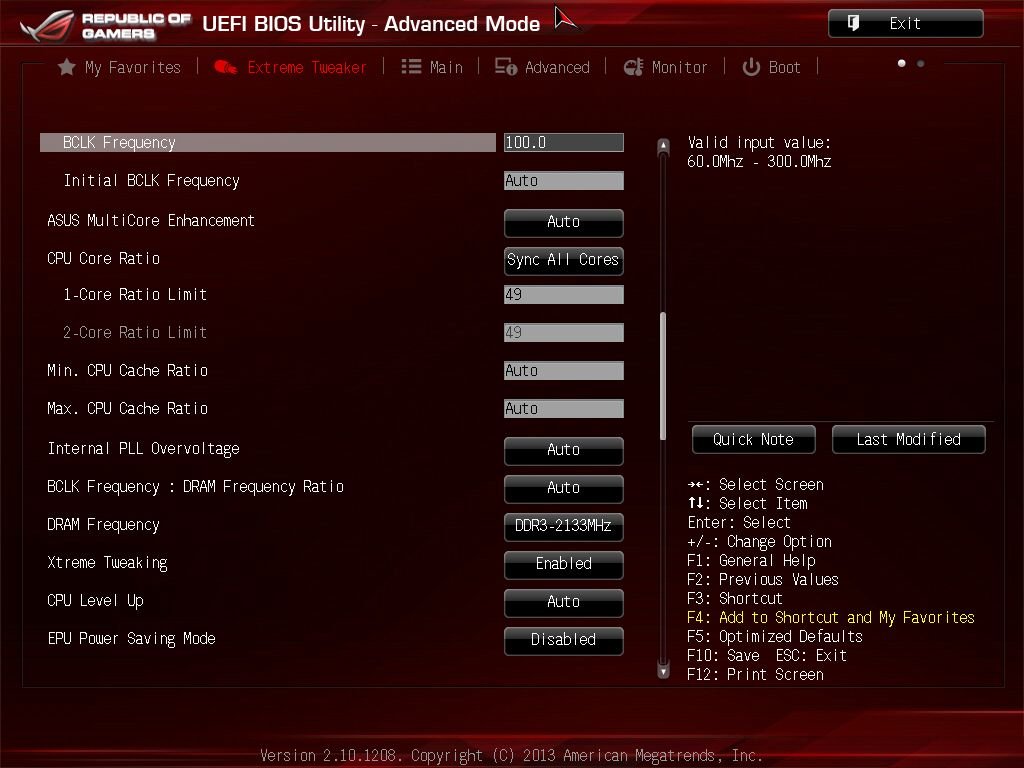Select the Min. CPU Cache Ratio label

pos(127,370)
